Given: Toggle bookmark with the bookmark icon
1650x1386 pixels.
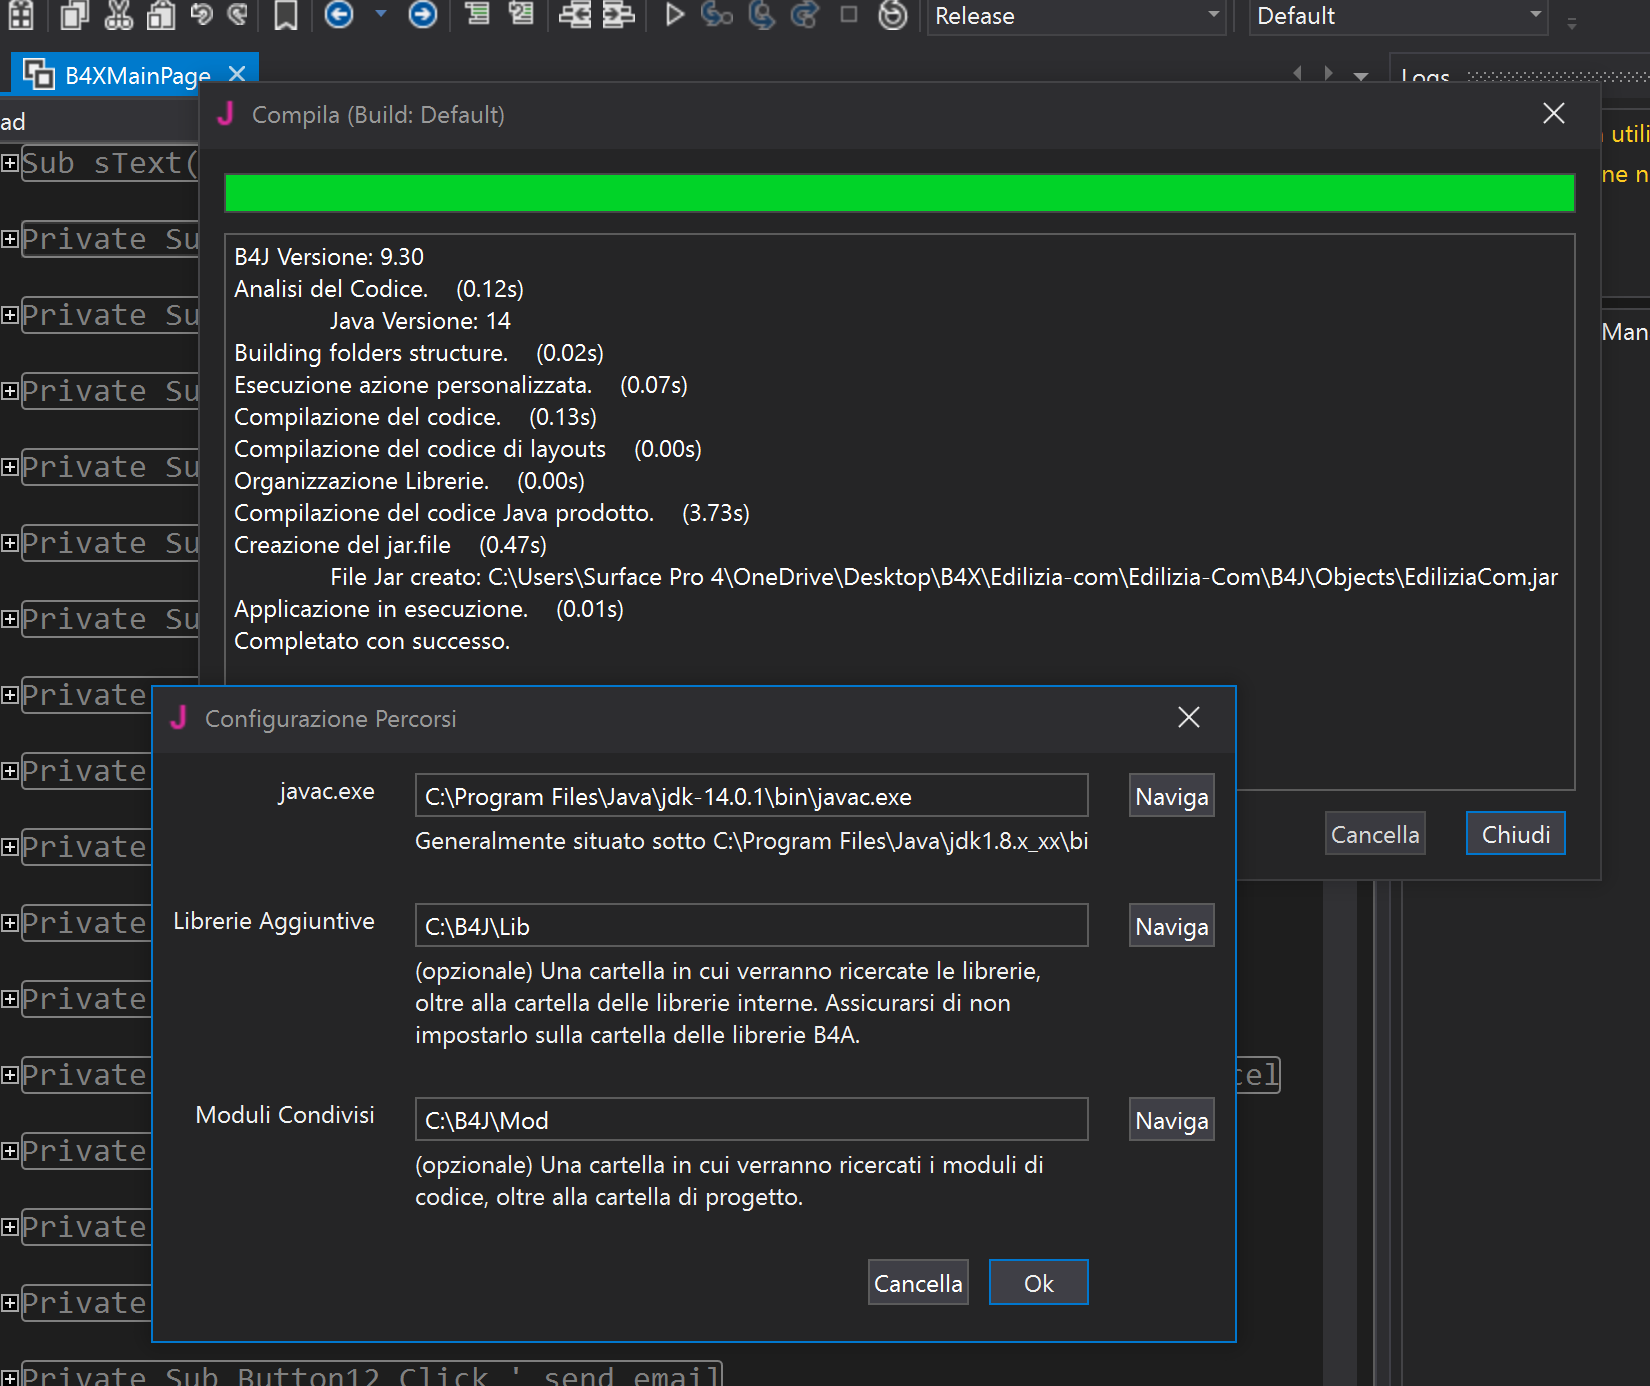Looking at the screenshot, I should (286, 15).
